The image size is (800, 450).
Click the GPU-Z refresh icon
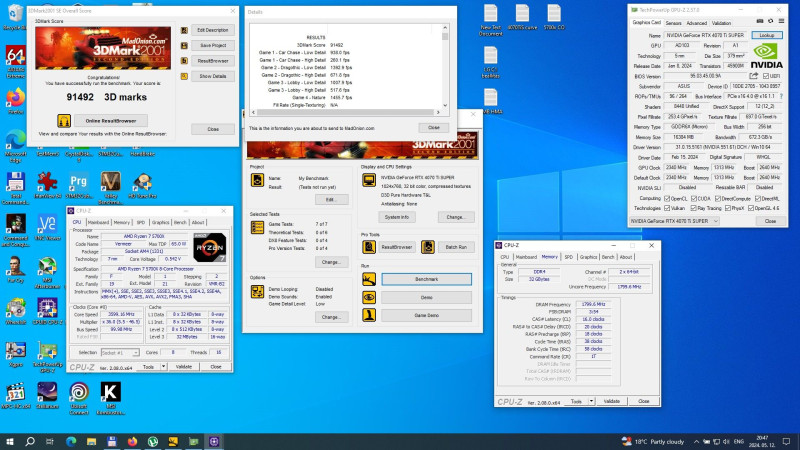[770, 21]
